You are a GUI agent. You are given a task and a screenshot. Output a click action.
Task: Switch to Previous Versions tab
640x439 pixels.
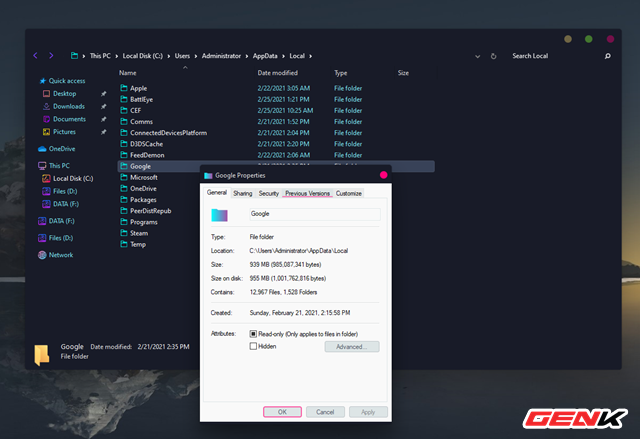[x=307, y=193]
